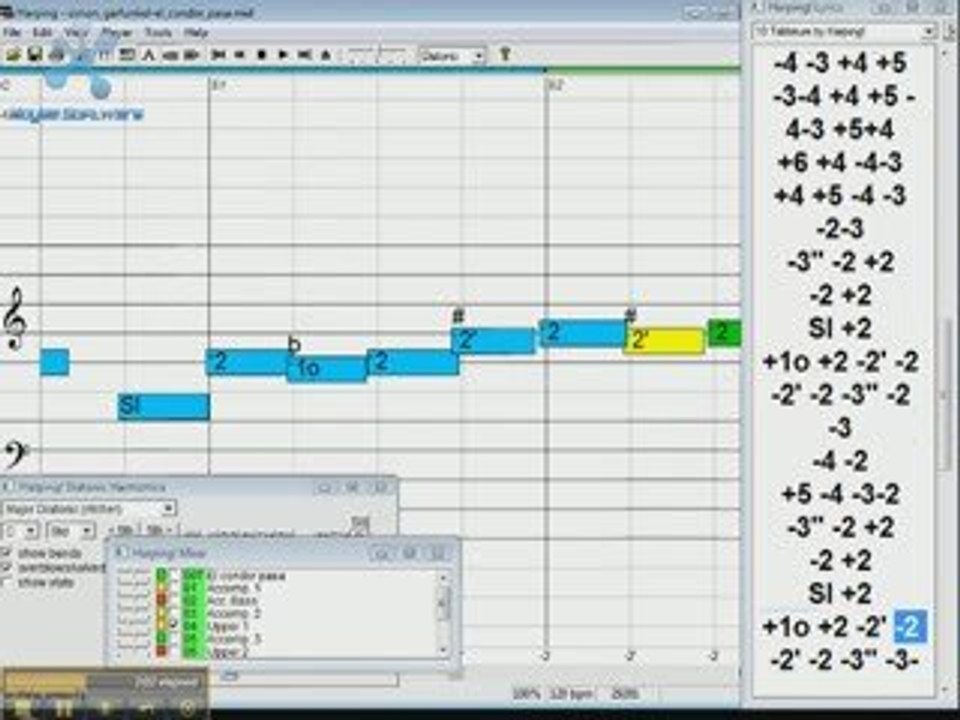Toggle the overblows/valved checkbox
Viewport: 960px width, 720px height.
pyautogui.click(x=7, y=568)
